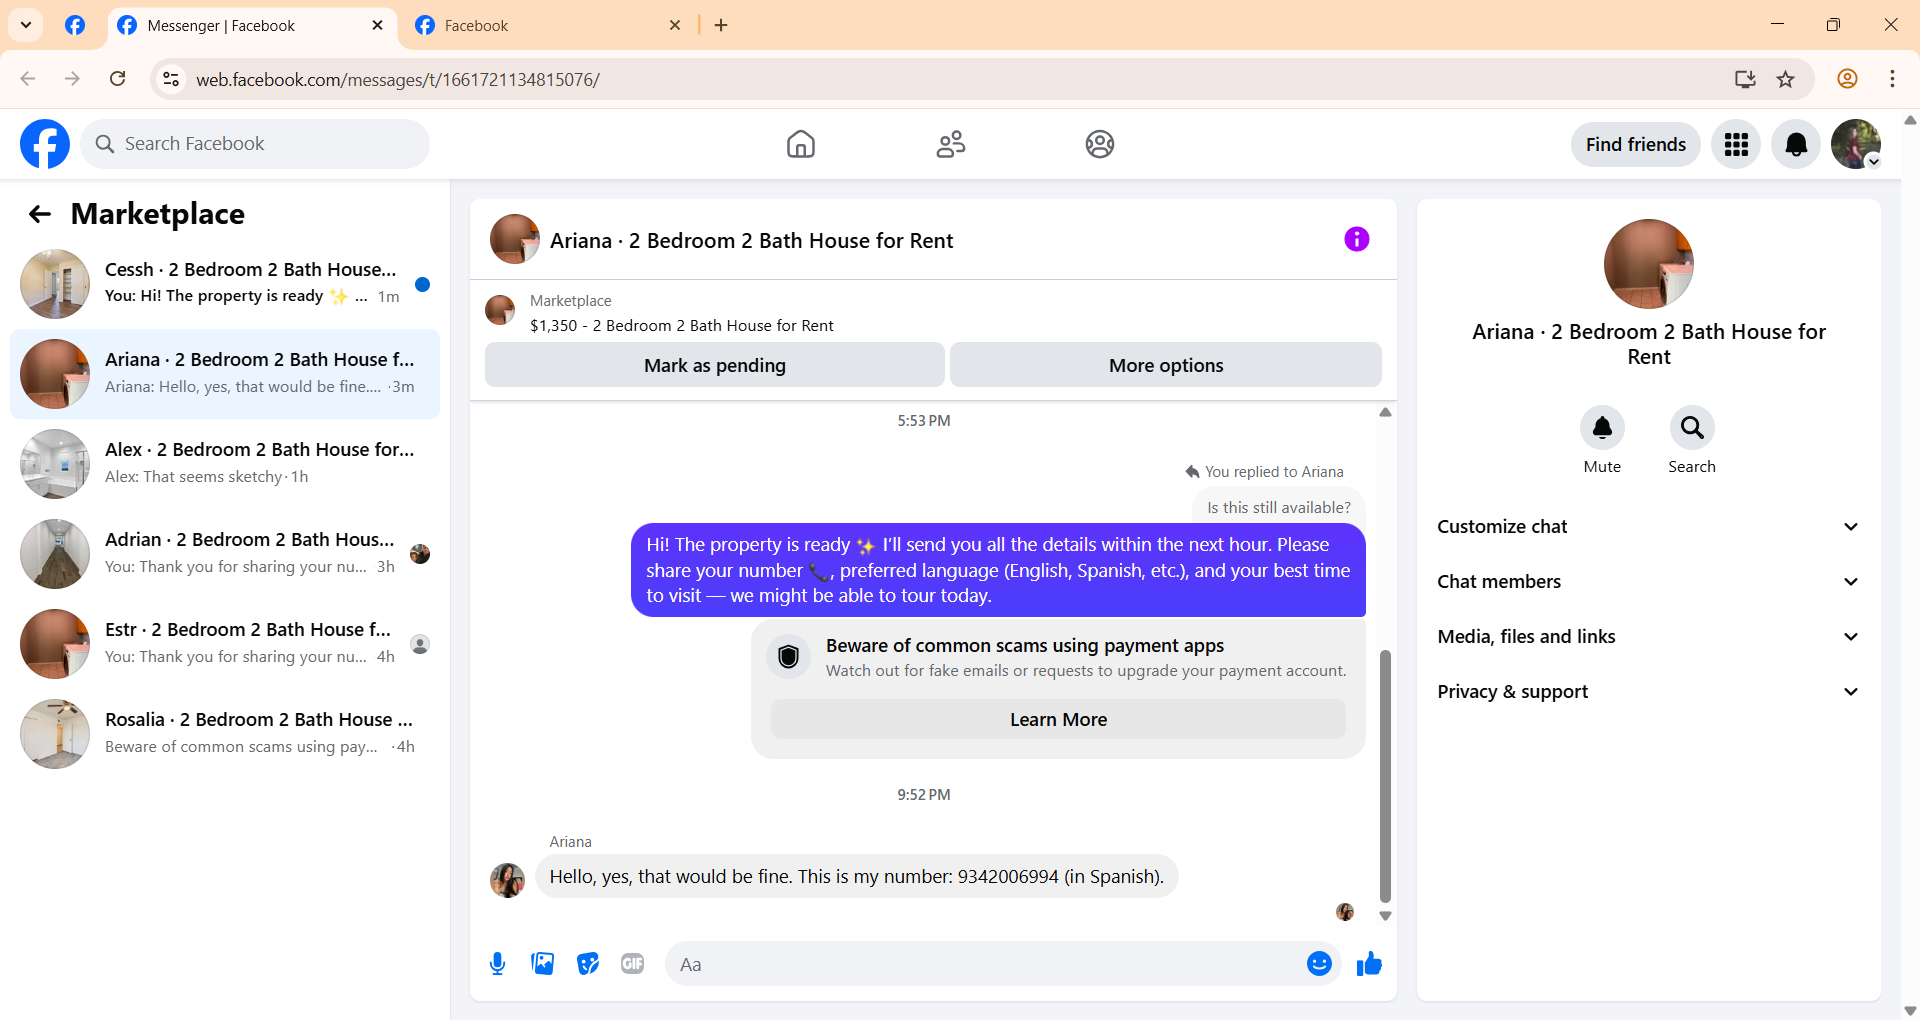Viewport: 1920px width, 1020px height.
Task: Open More options for the listing
Action: coord(1166,365)
